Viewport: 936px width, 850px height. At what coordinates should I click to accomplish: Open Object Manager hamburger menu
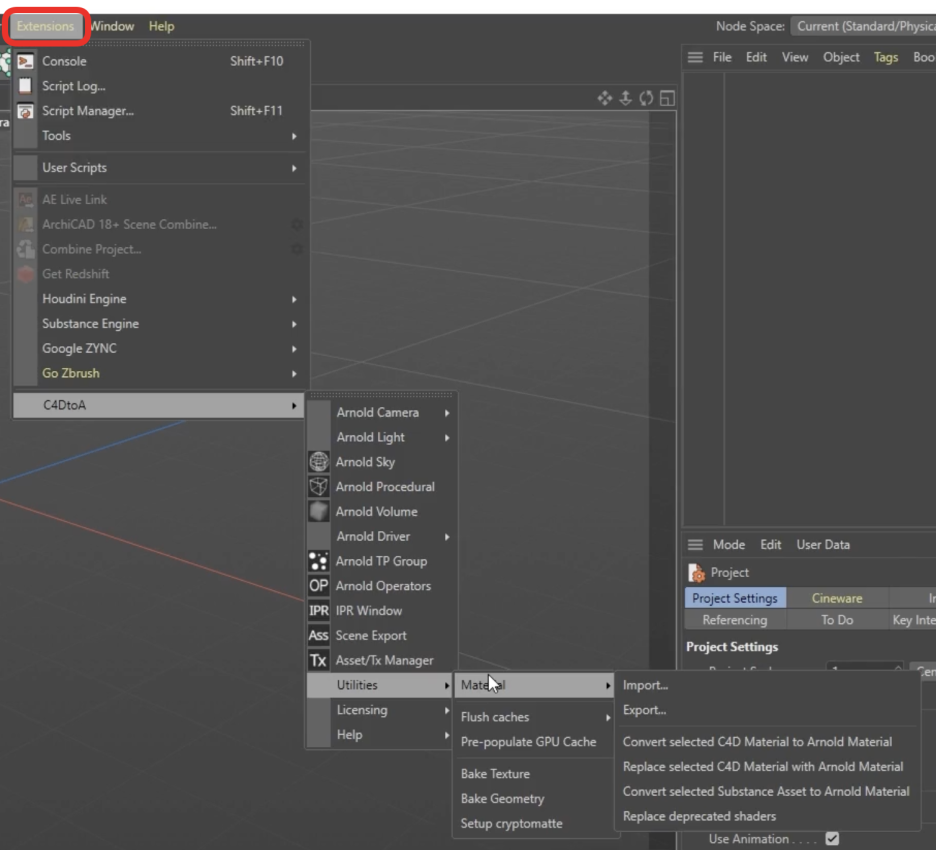695,57
